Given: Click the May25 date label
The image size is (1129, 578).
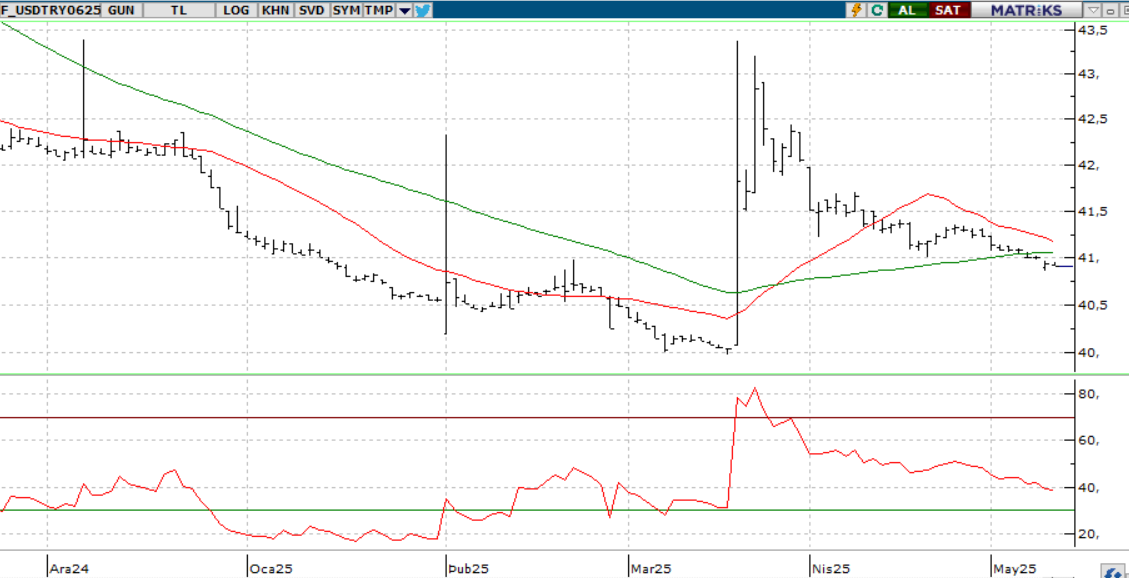Looking at the screenshot, I should click(1015, 569).
